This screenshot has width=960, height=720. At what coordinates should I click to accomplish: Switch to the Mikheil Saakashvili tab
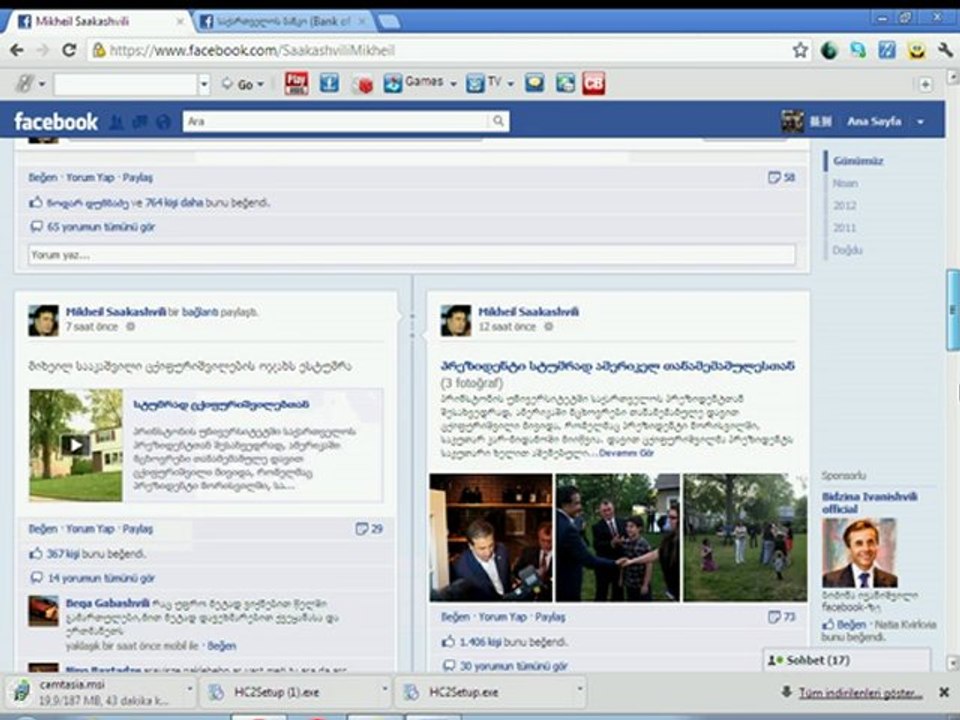pyautogui.click(x=98, y=21)
